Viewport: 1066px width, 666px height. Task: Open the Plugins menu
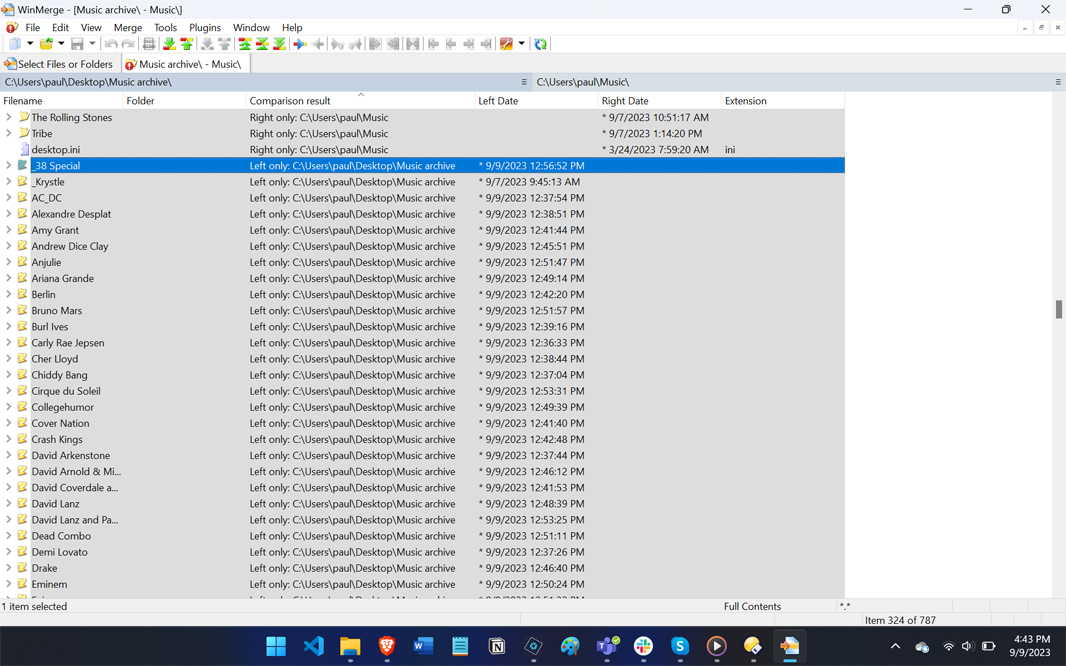tap(205, 28)
